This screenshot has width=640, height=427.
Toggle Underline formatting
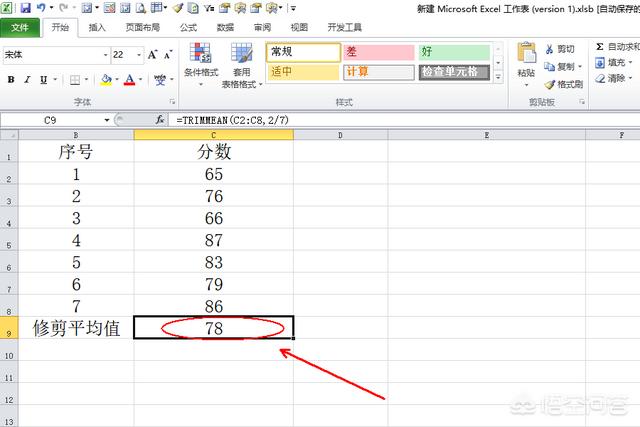(x=43, y=79)
